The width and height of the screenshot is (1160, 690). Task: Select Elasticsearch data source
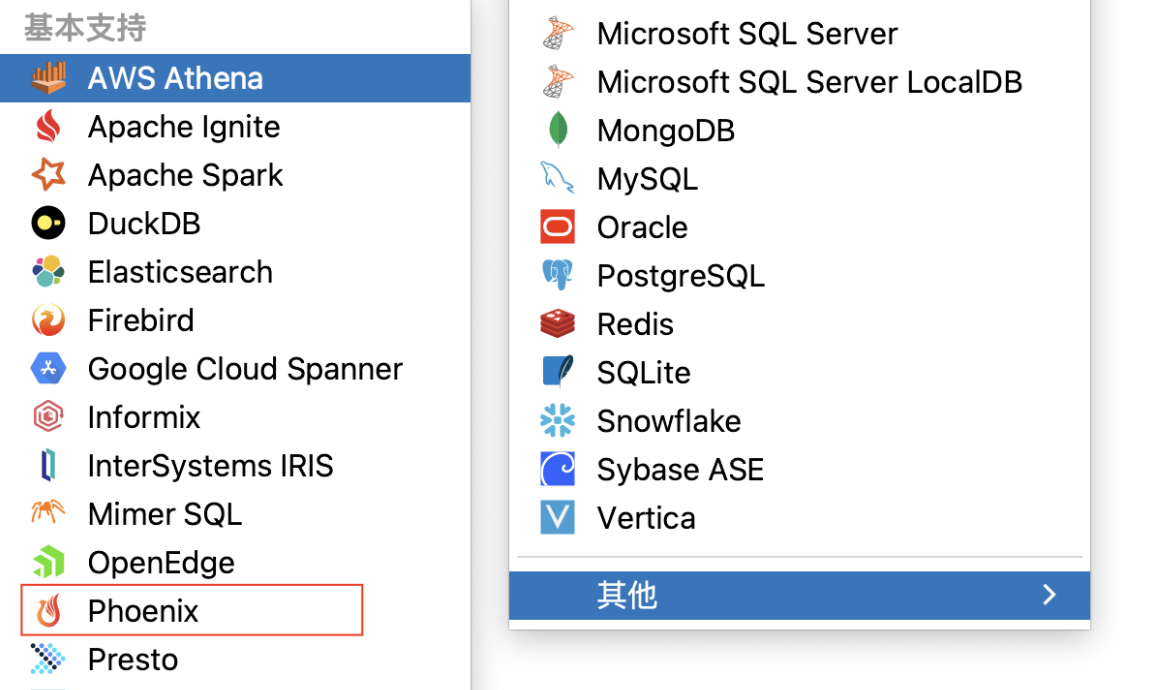click(x=235, y=271)
